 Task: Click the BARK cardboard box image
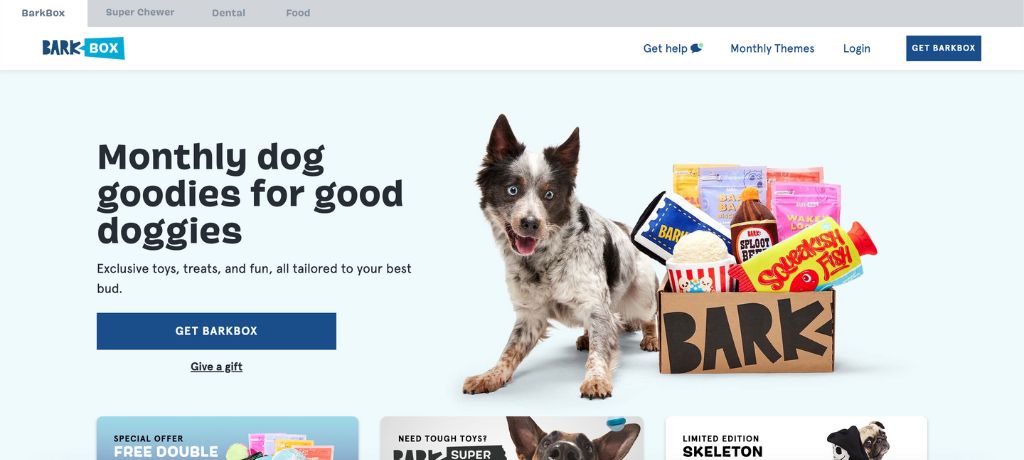tap(746, 331)
